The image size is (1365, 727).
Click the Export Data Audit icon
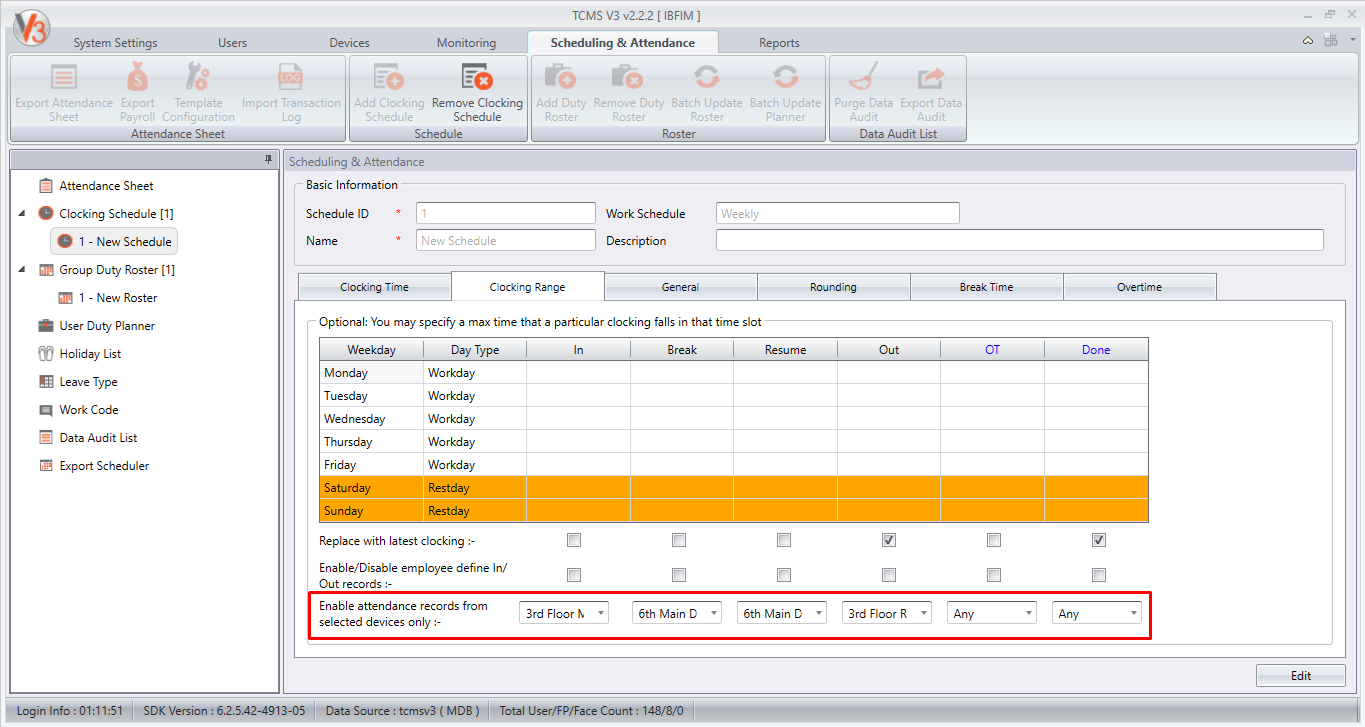click(x=931, y=78)
